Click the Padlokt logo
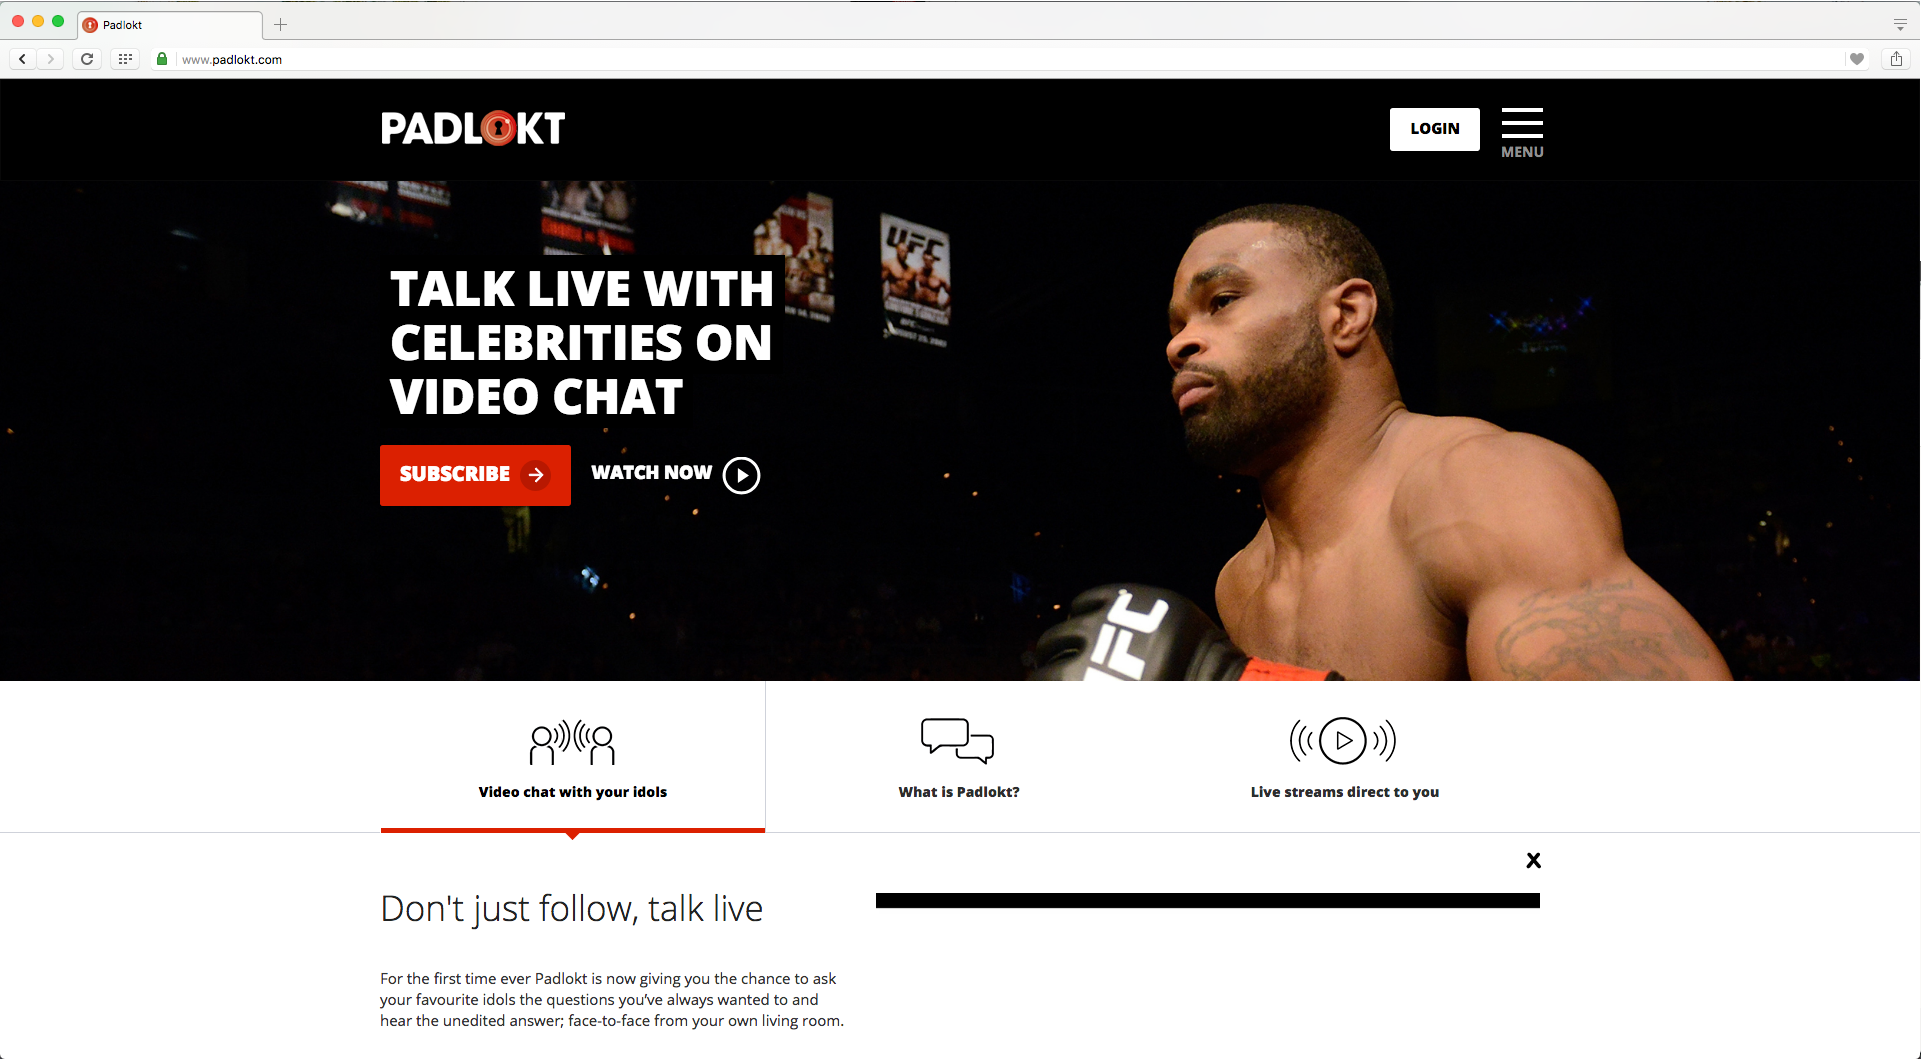Screen dimensions: 1921x1059 pyautogui.click(x=473, y=128)
